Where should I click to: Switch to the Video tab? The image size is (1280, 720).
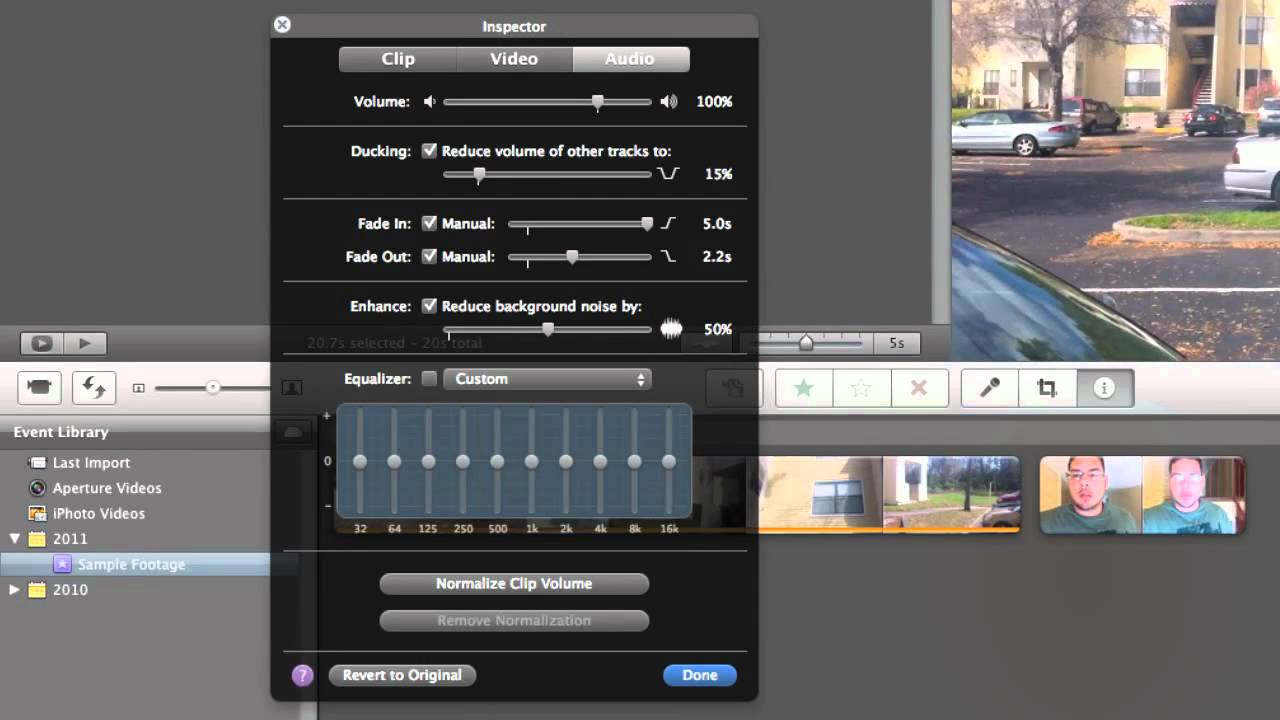(514, 59)
